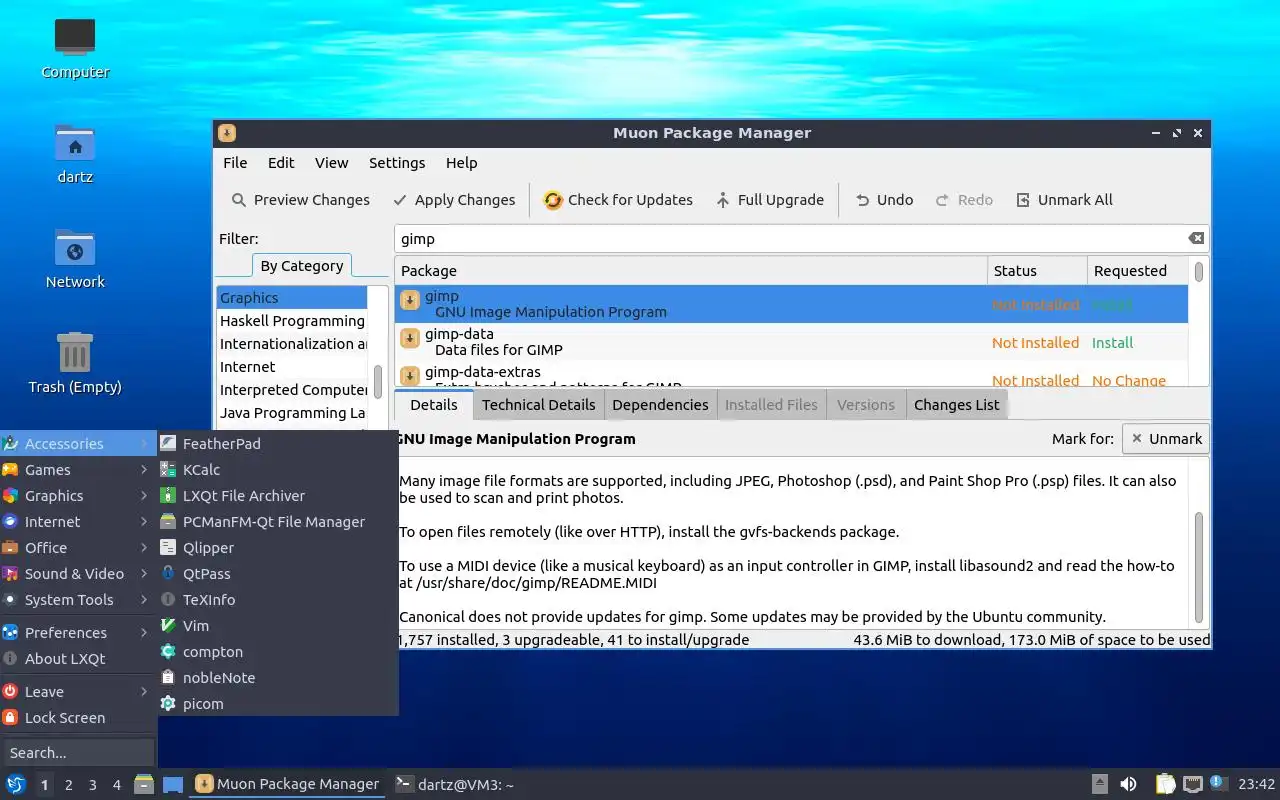Click Check for Updates
1280x800 pixels.
click(618, 200)
